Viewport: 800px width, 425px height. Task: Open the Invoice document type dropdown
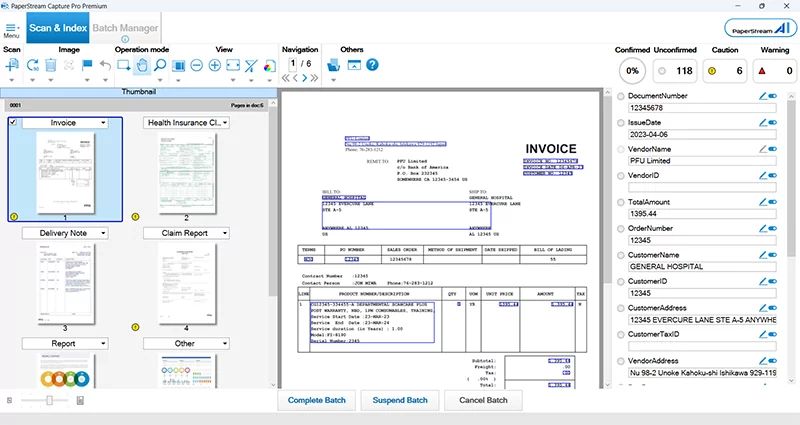pos(104,122)
